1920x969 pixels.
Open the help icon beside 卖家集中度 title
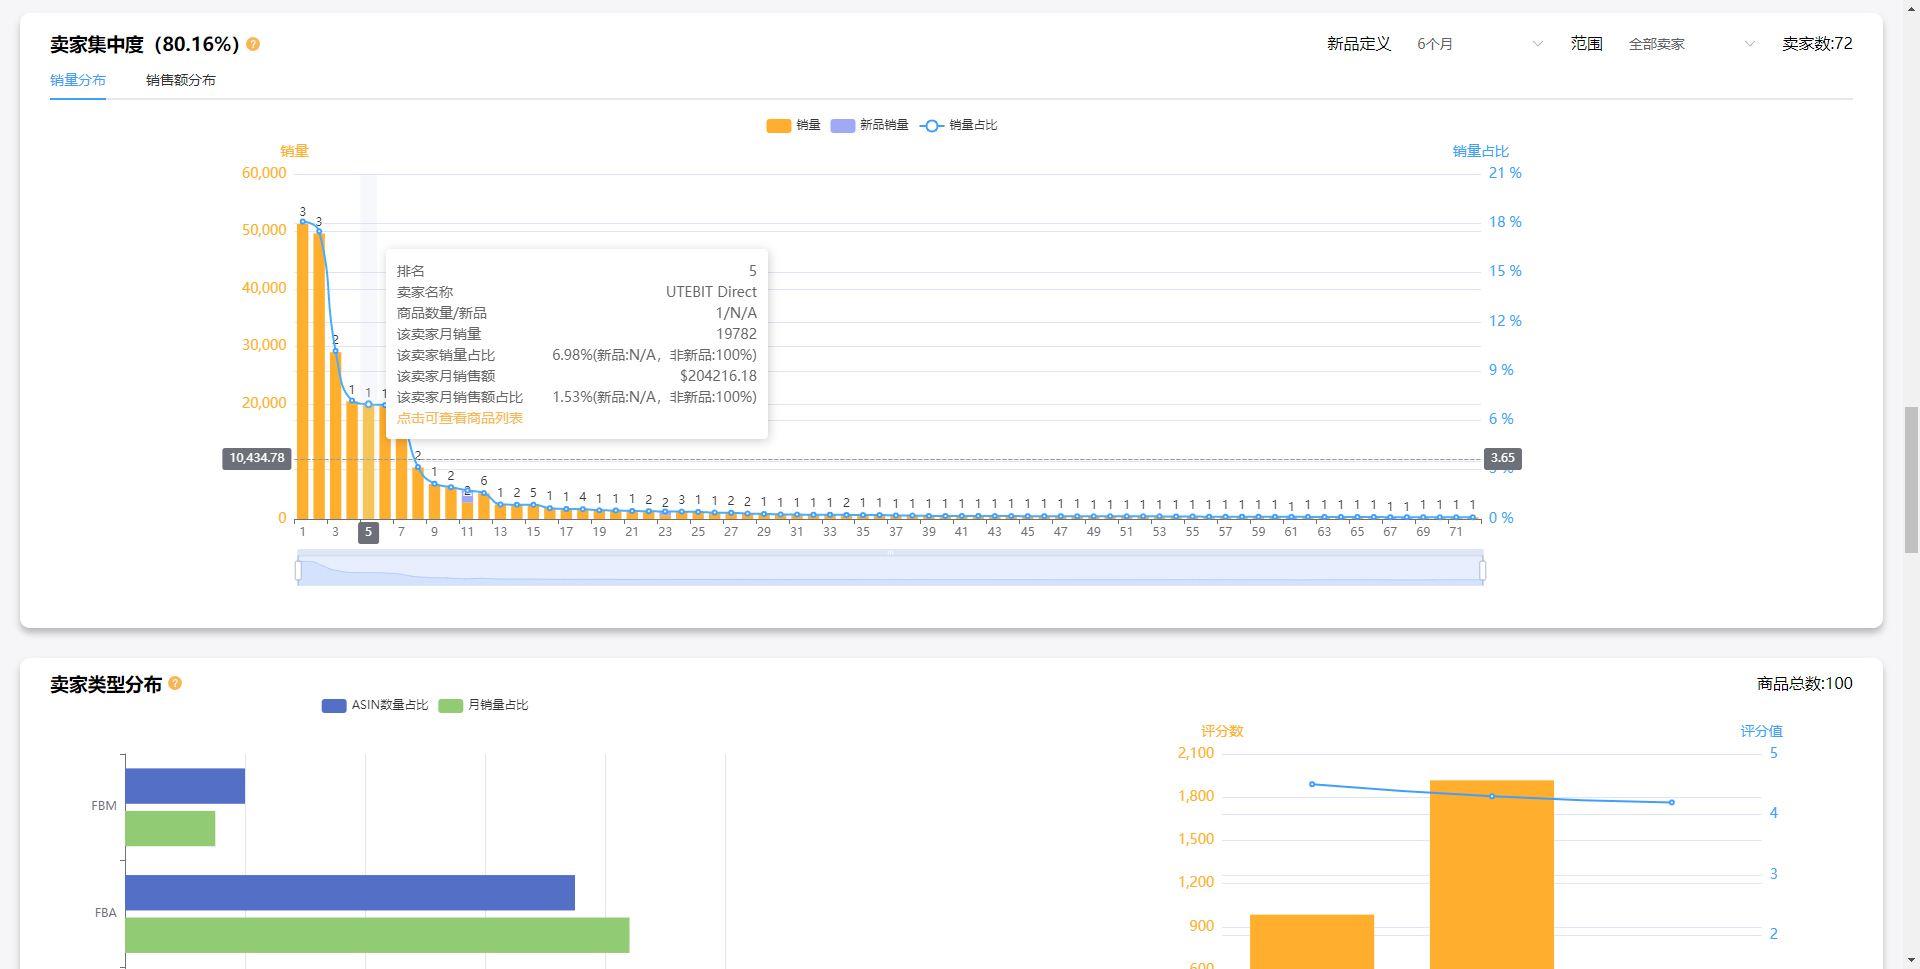(x=253, y=44)
